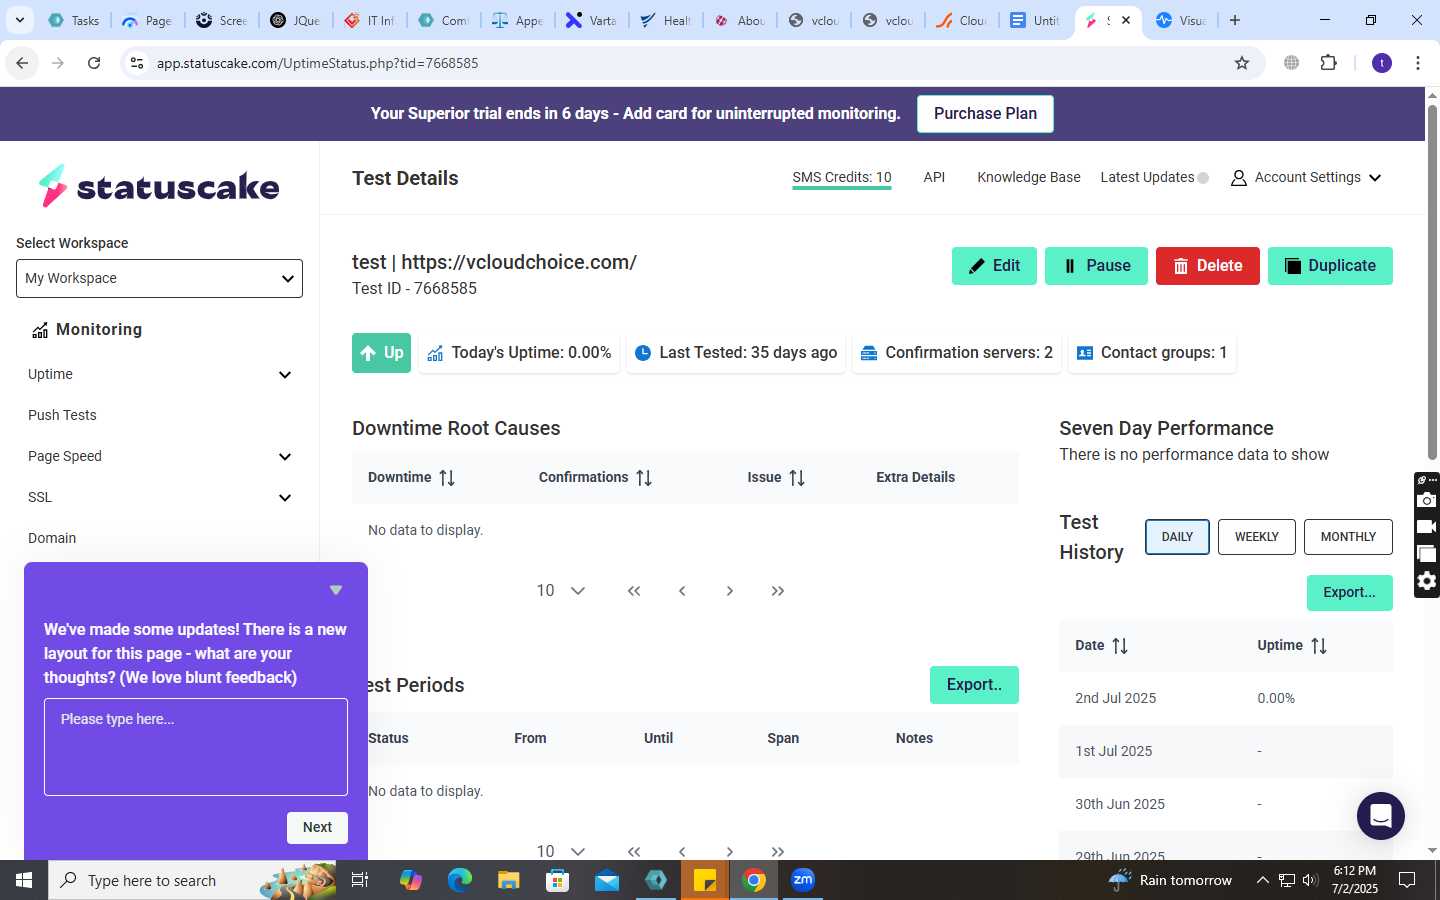Click the gear icon on side panel
Screen dimensions: 1440x900
pyautogui.click(x=1427, y=581)
